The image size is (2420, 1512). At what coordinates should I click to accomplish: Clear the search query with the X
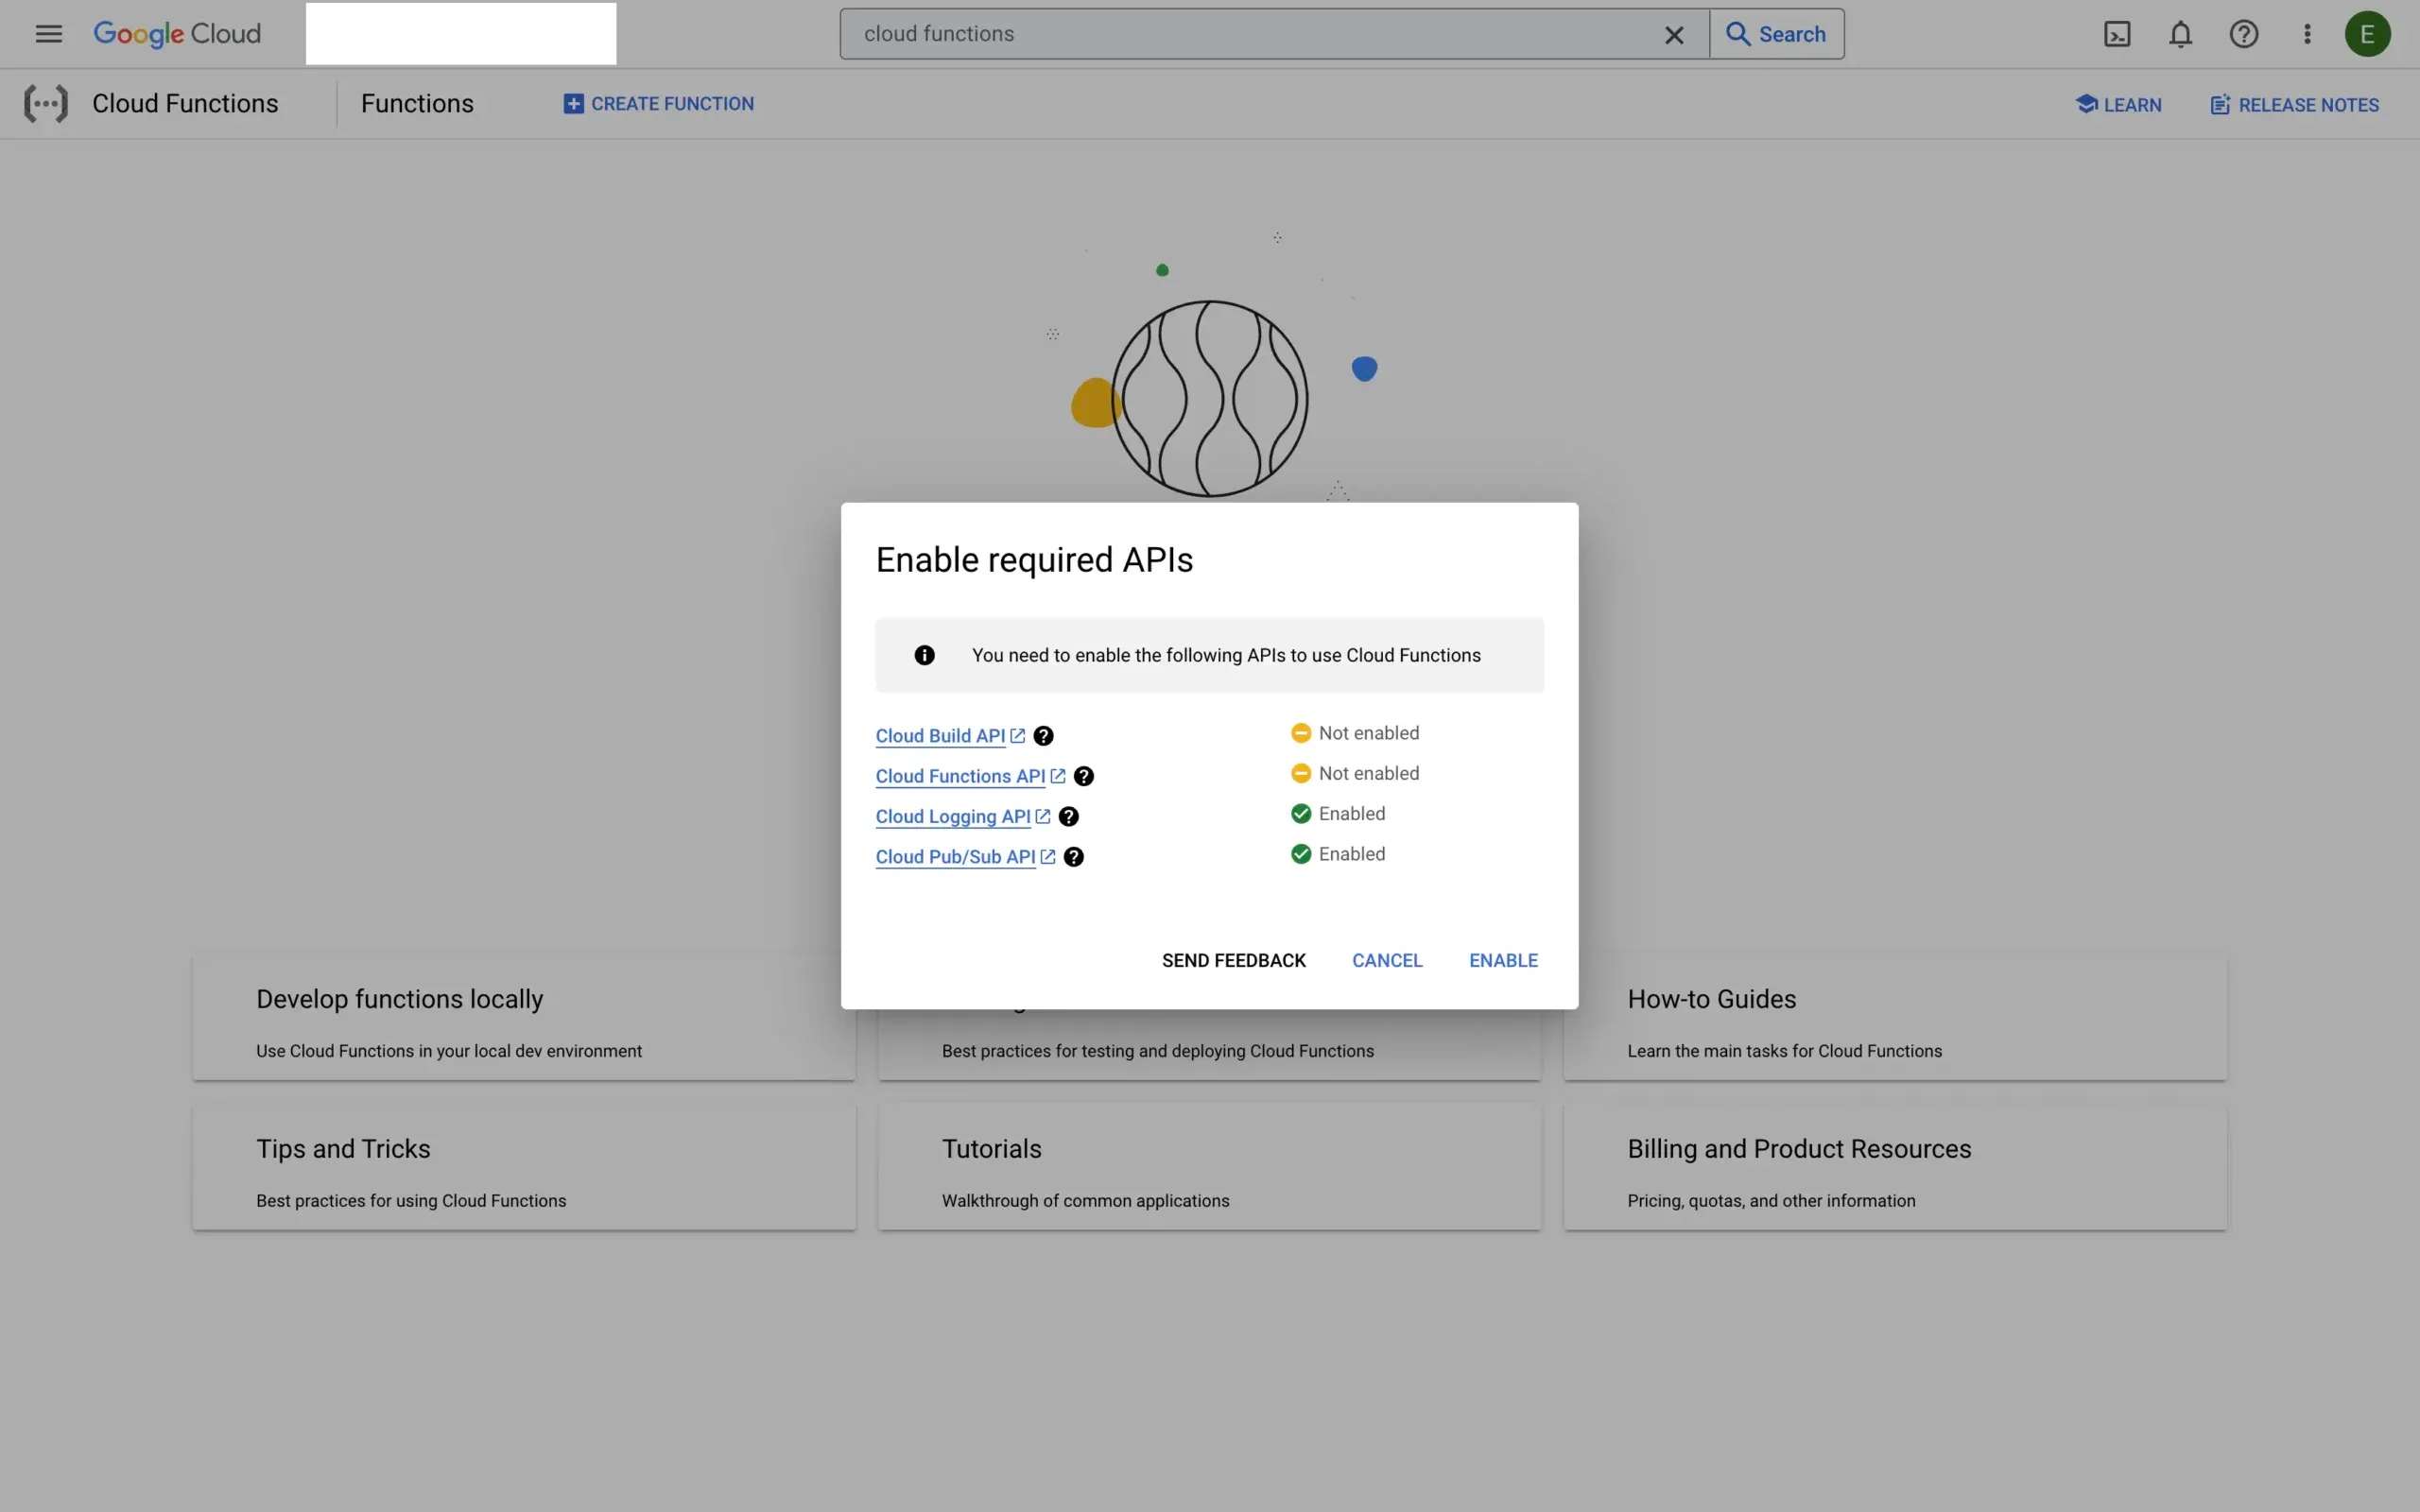click(1674, 33)
